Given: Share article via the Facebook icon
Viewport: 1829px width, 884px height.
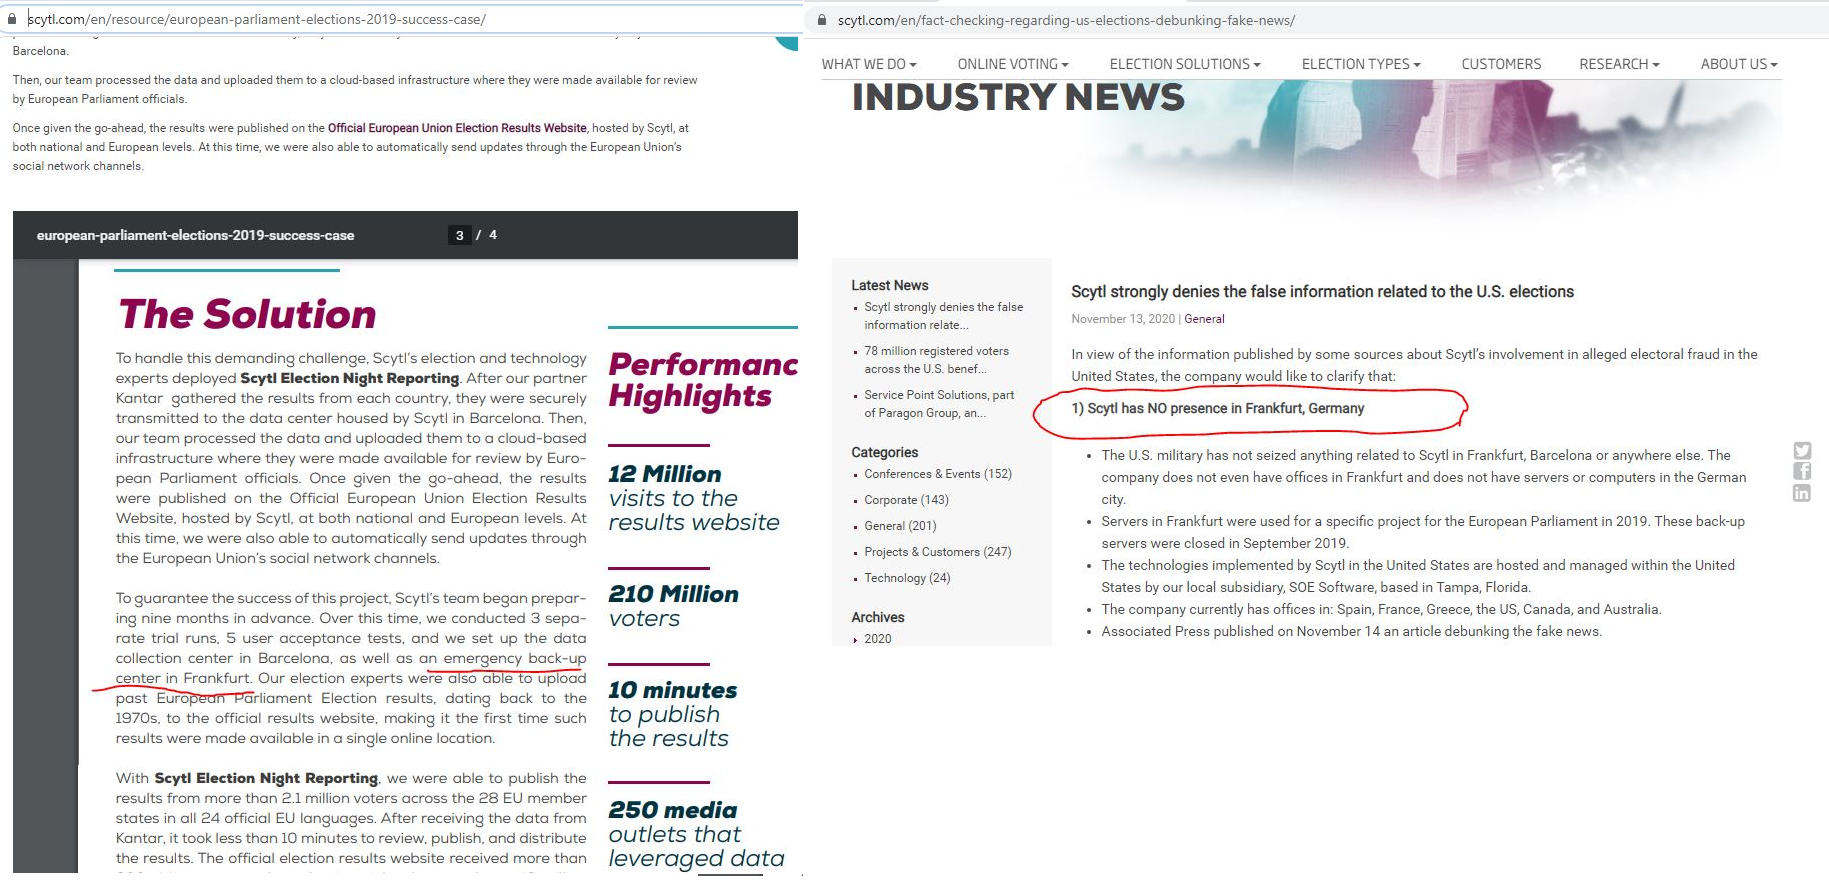Looking at the screenshot, I should coord(1802,472).
